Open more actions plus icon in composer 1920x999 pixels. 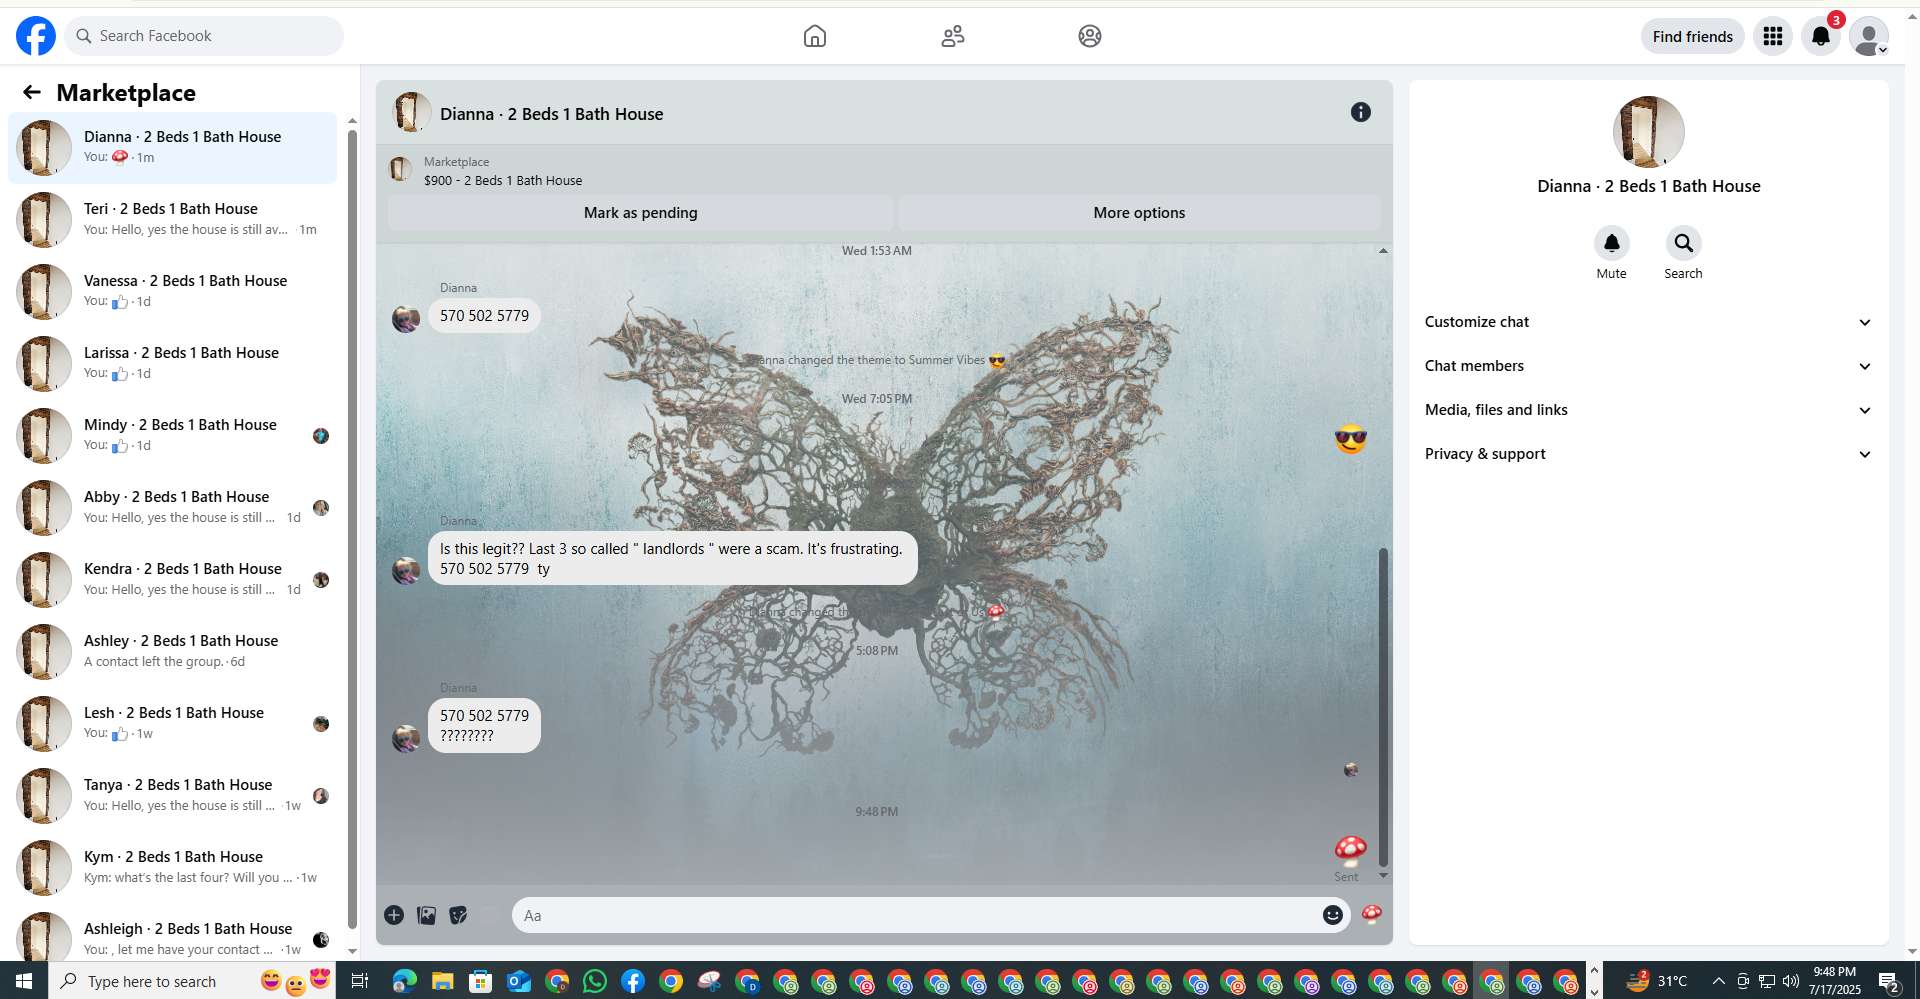click(394, 915)
